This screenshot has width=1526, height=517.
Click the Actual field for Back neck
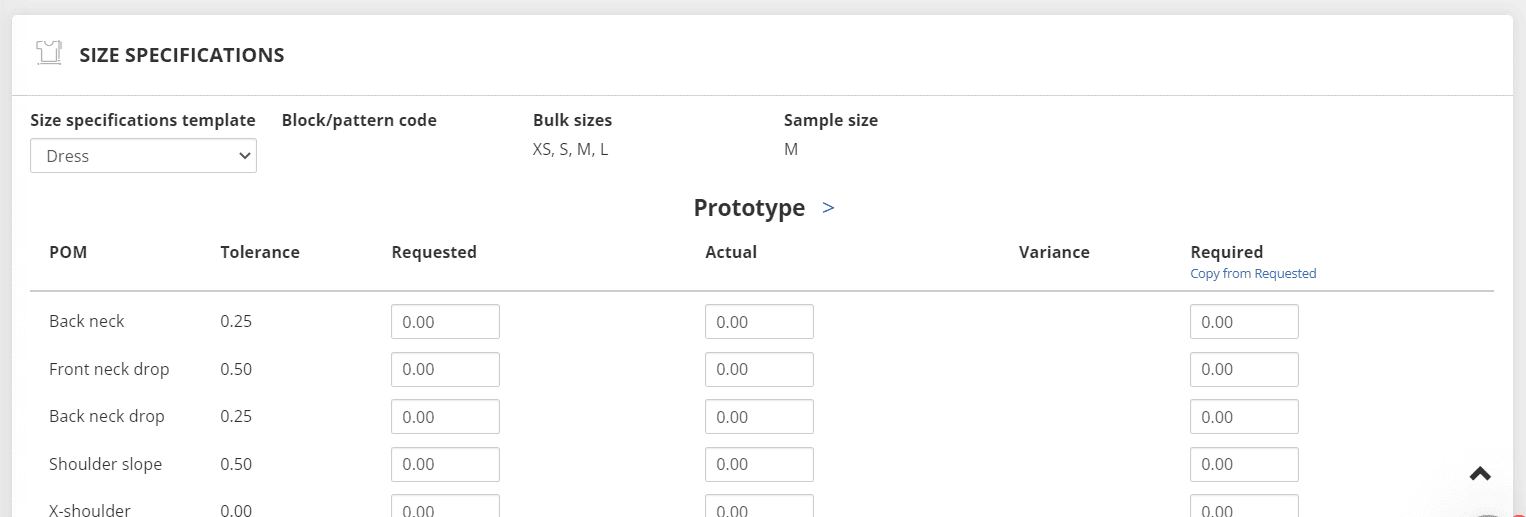coord(759,322)
